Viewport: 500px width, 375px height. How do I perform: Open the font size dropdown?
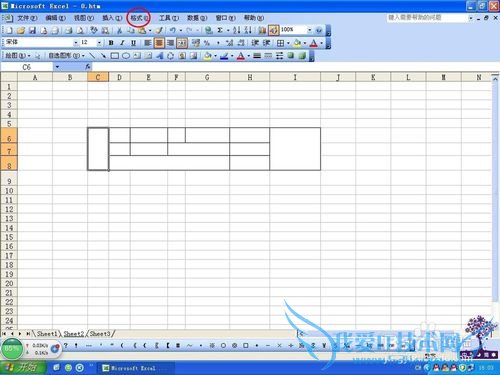point(99,43)
